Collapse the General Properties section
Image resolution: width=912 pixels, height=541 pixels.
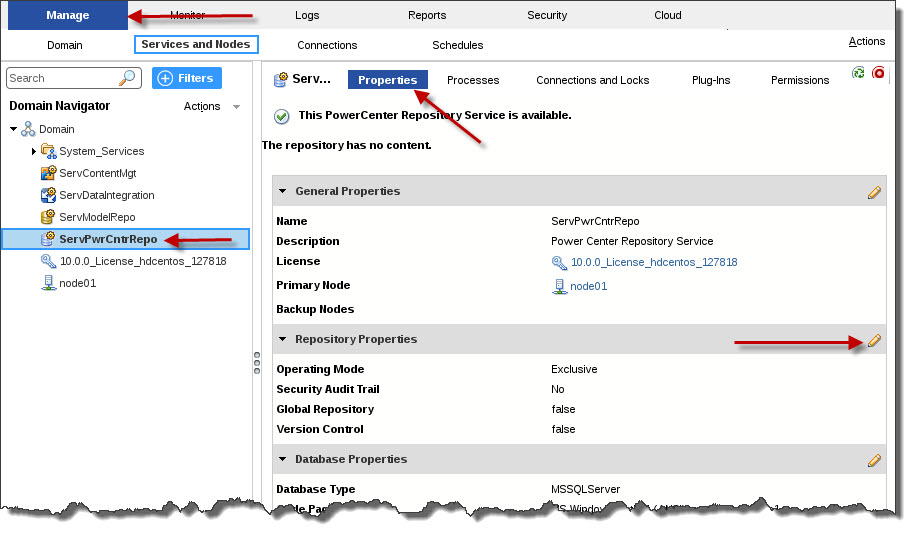[x=283, y=191]
